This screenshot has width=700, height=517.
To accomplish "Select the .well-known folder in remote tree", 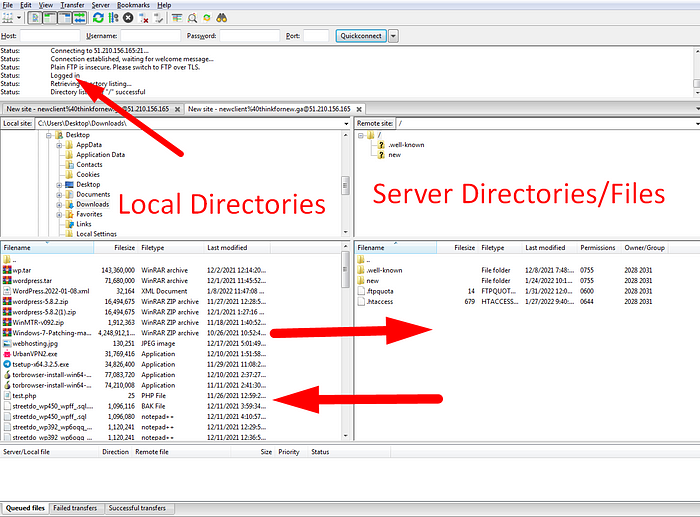I will (406, 145).
